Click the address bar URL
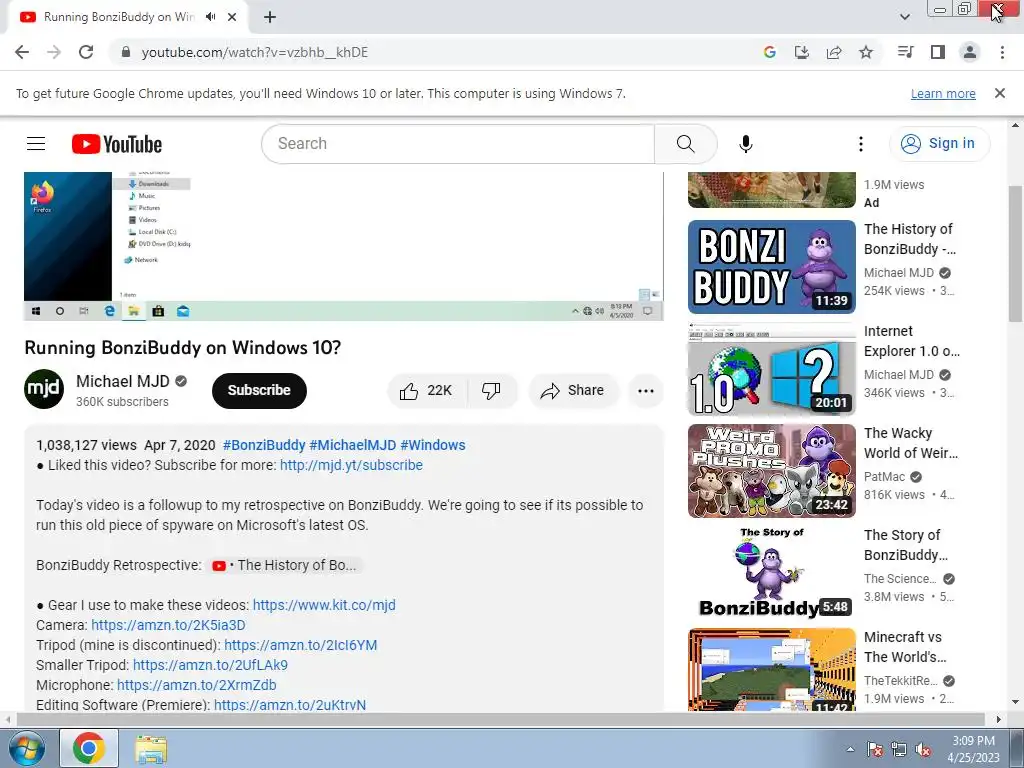The image size is (1024, 768). (x=255, y=52)
